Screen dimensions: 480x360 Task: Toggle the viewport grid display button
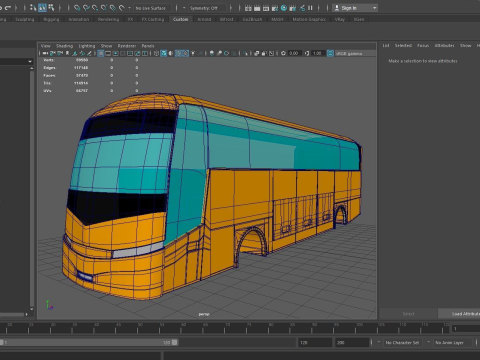101,53
